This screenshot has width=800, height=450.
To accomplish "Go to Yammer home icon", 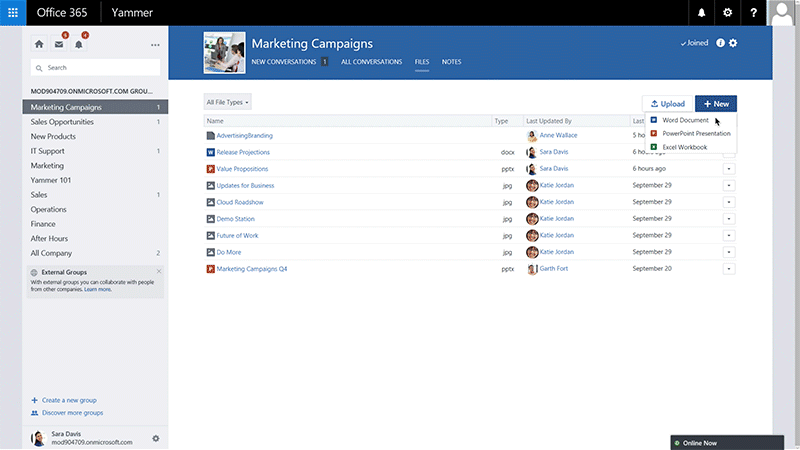I will pyautogui.click(x=39, y=44).
